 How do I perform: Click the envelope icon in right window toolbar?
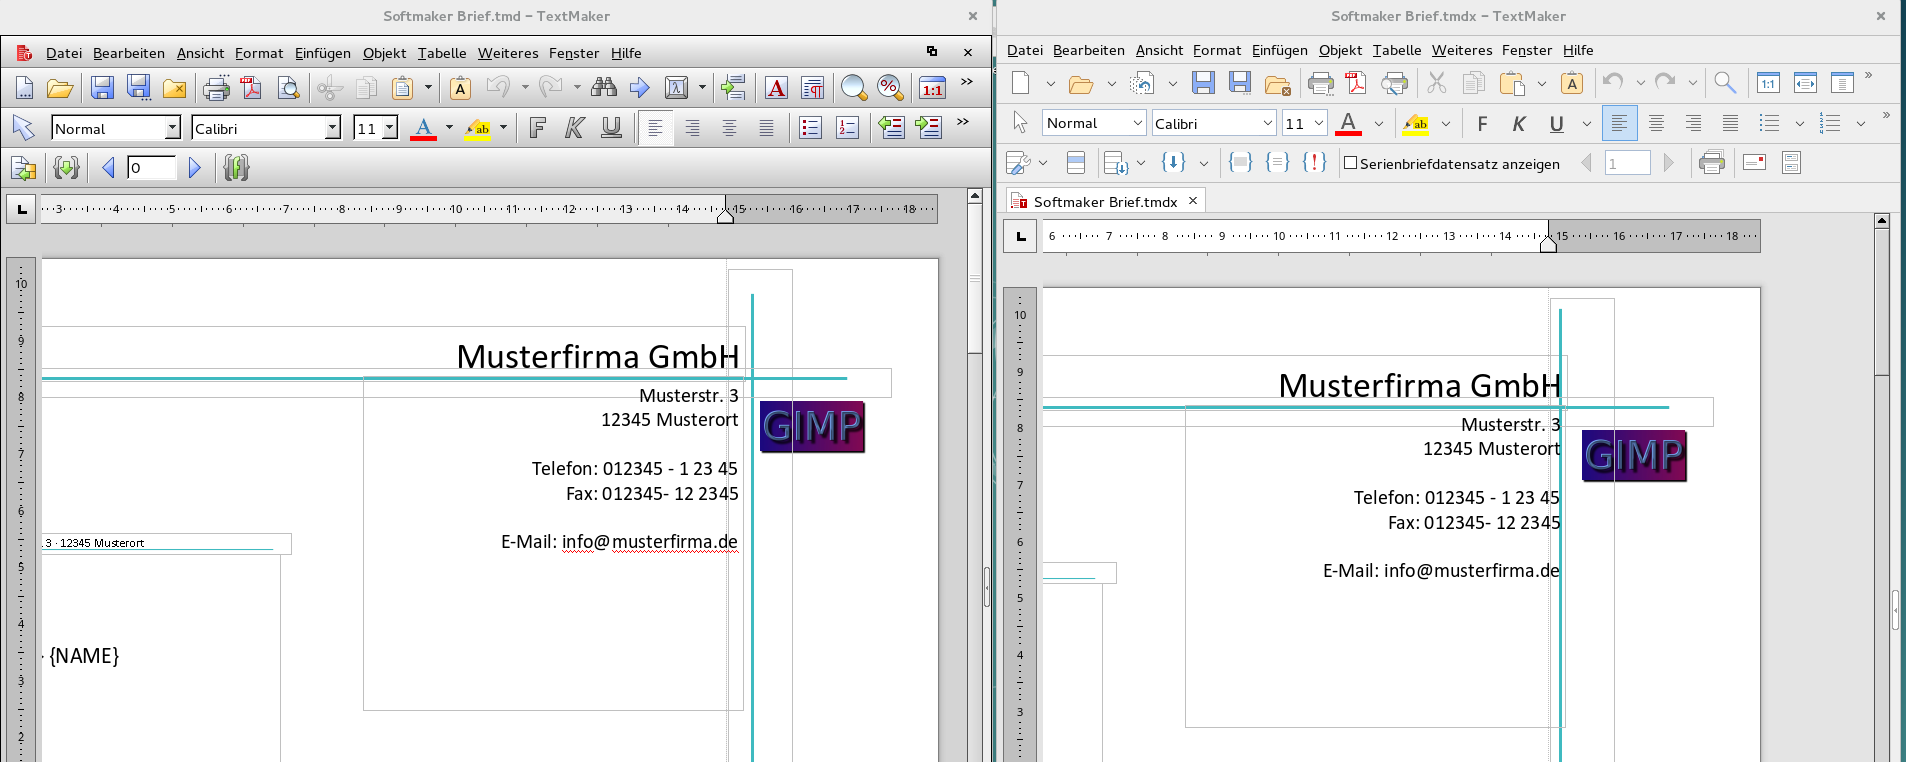1754,162
